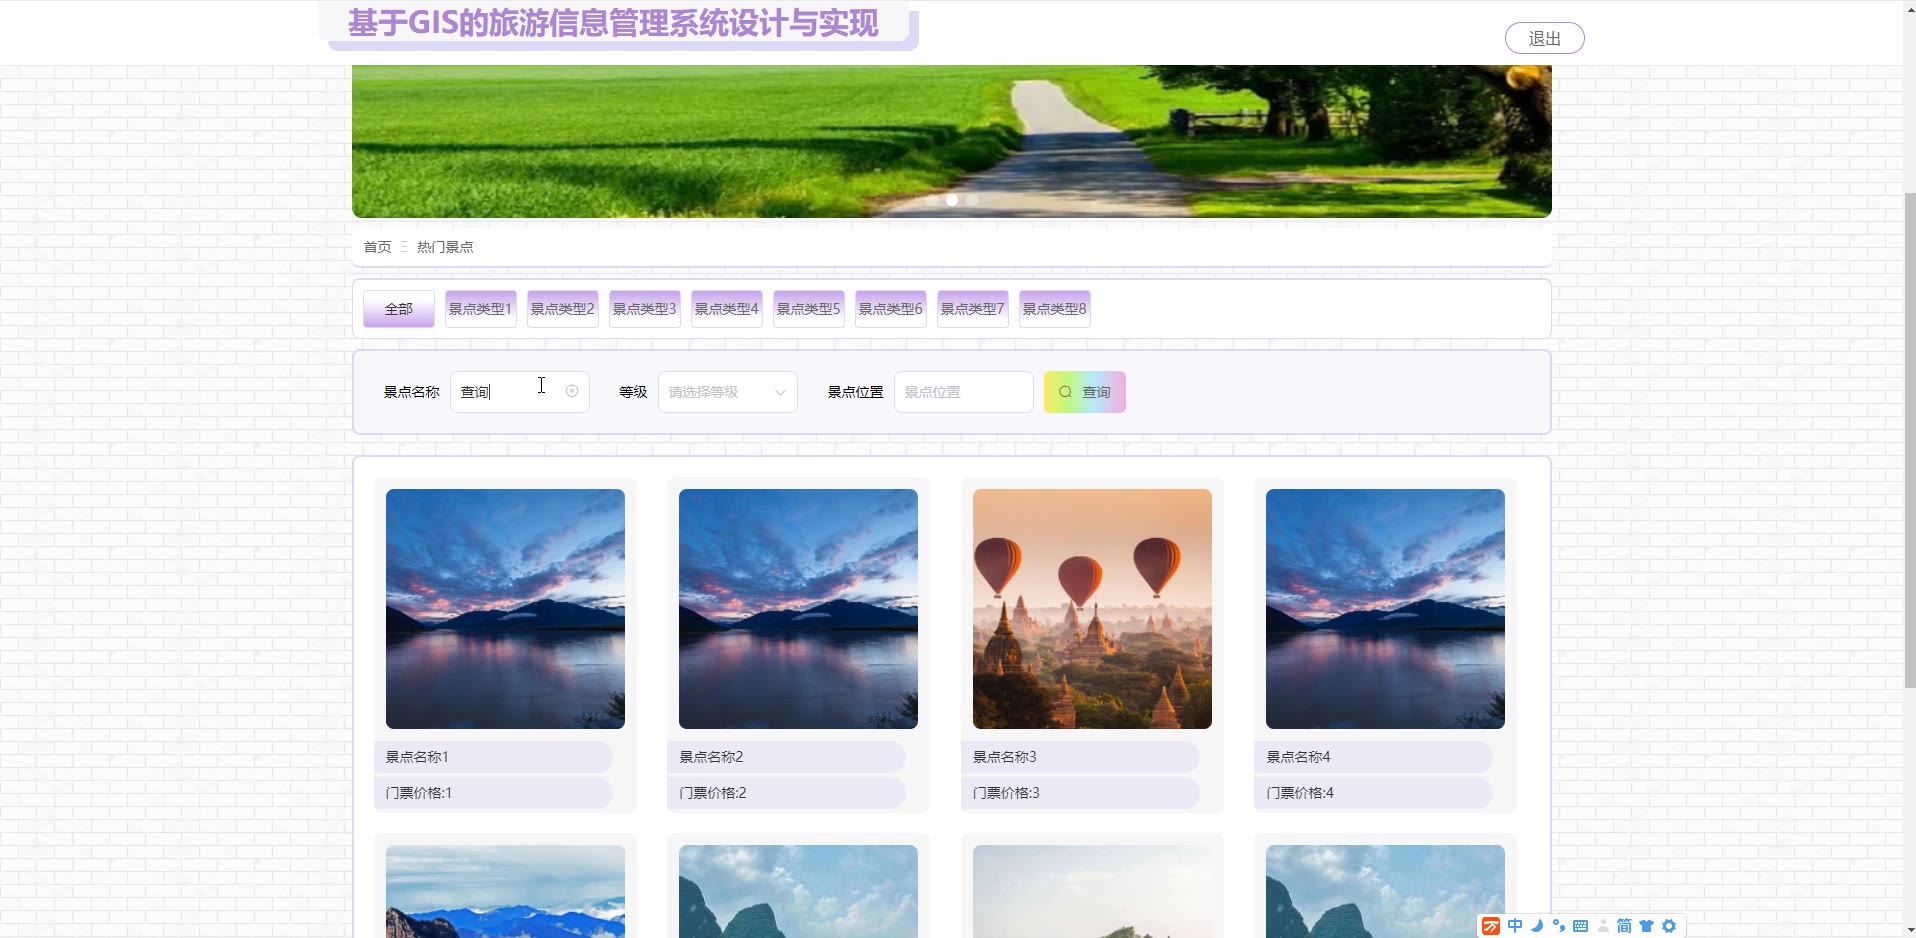Viewport: 1916px width, 938px height.
Task: Select the 全部 category tab
Action: coord(399,309)
